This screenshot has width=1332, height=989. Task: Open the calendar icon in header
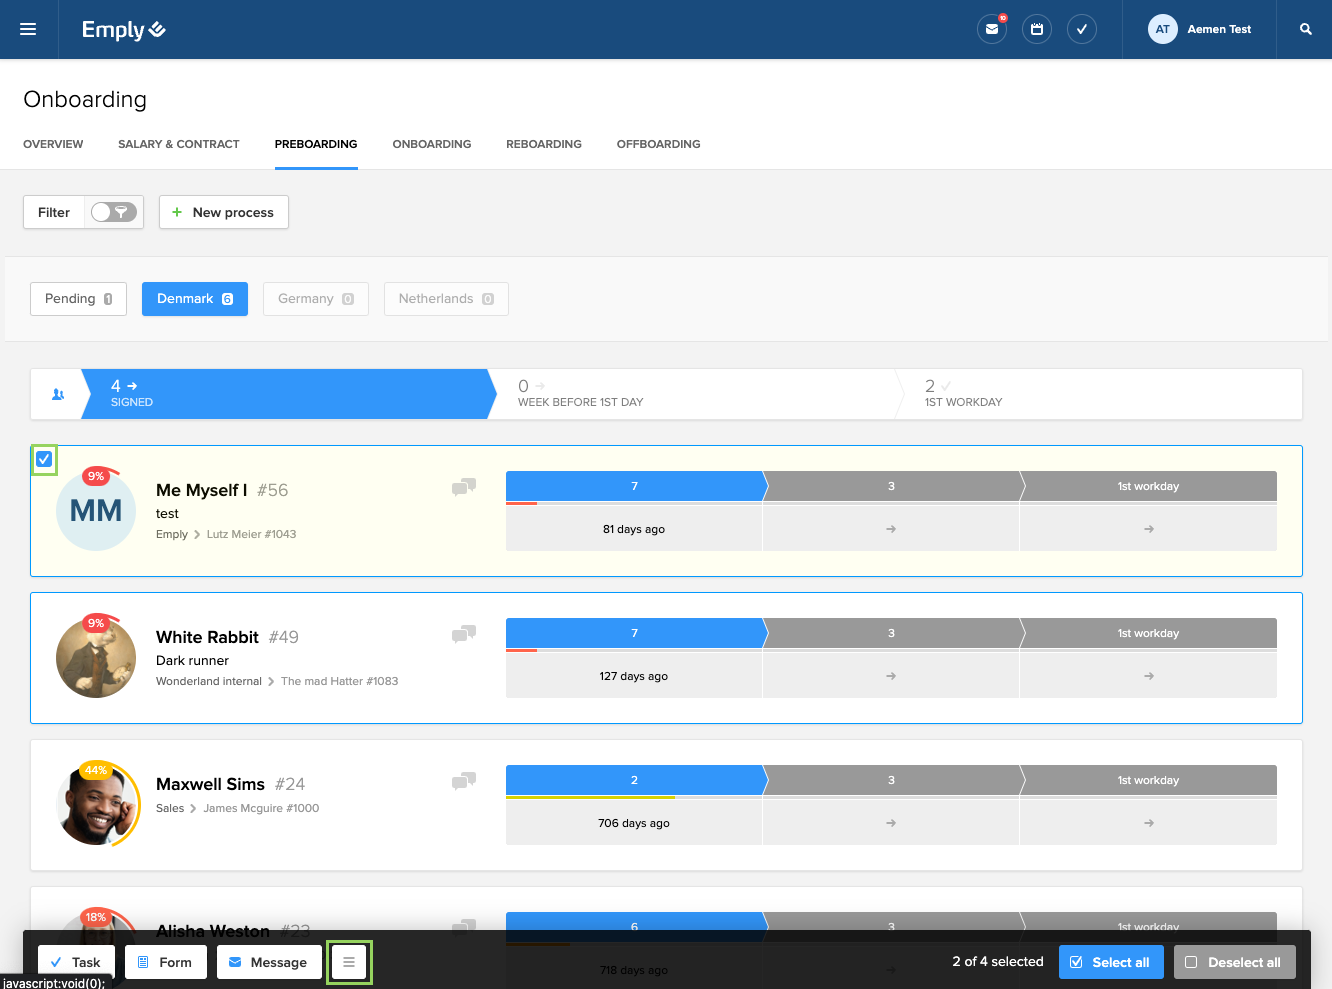tap(1037, 29)
